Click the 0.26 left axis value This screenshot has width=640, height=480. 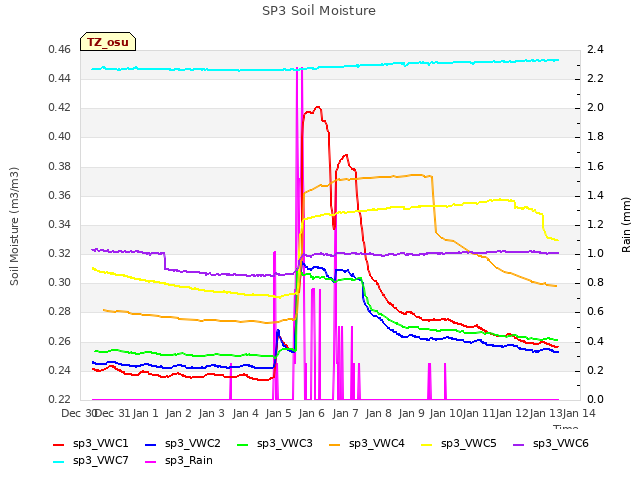(60, 342)
